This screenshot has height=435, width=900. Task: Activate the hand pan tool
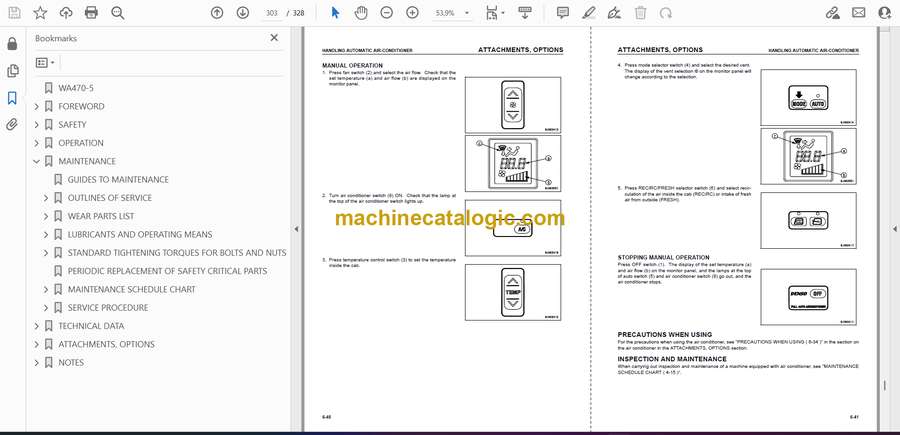[x=360, y=13]
